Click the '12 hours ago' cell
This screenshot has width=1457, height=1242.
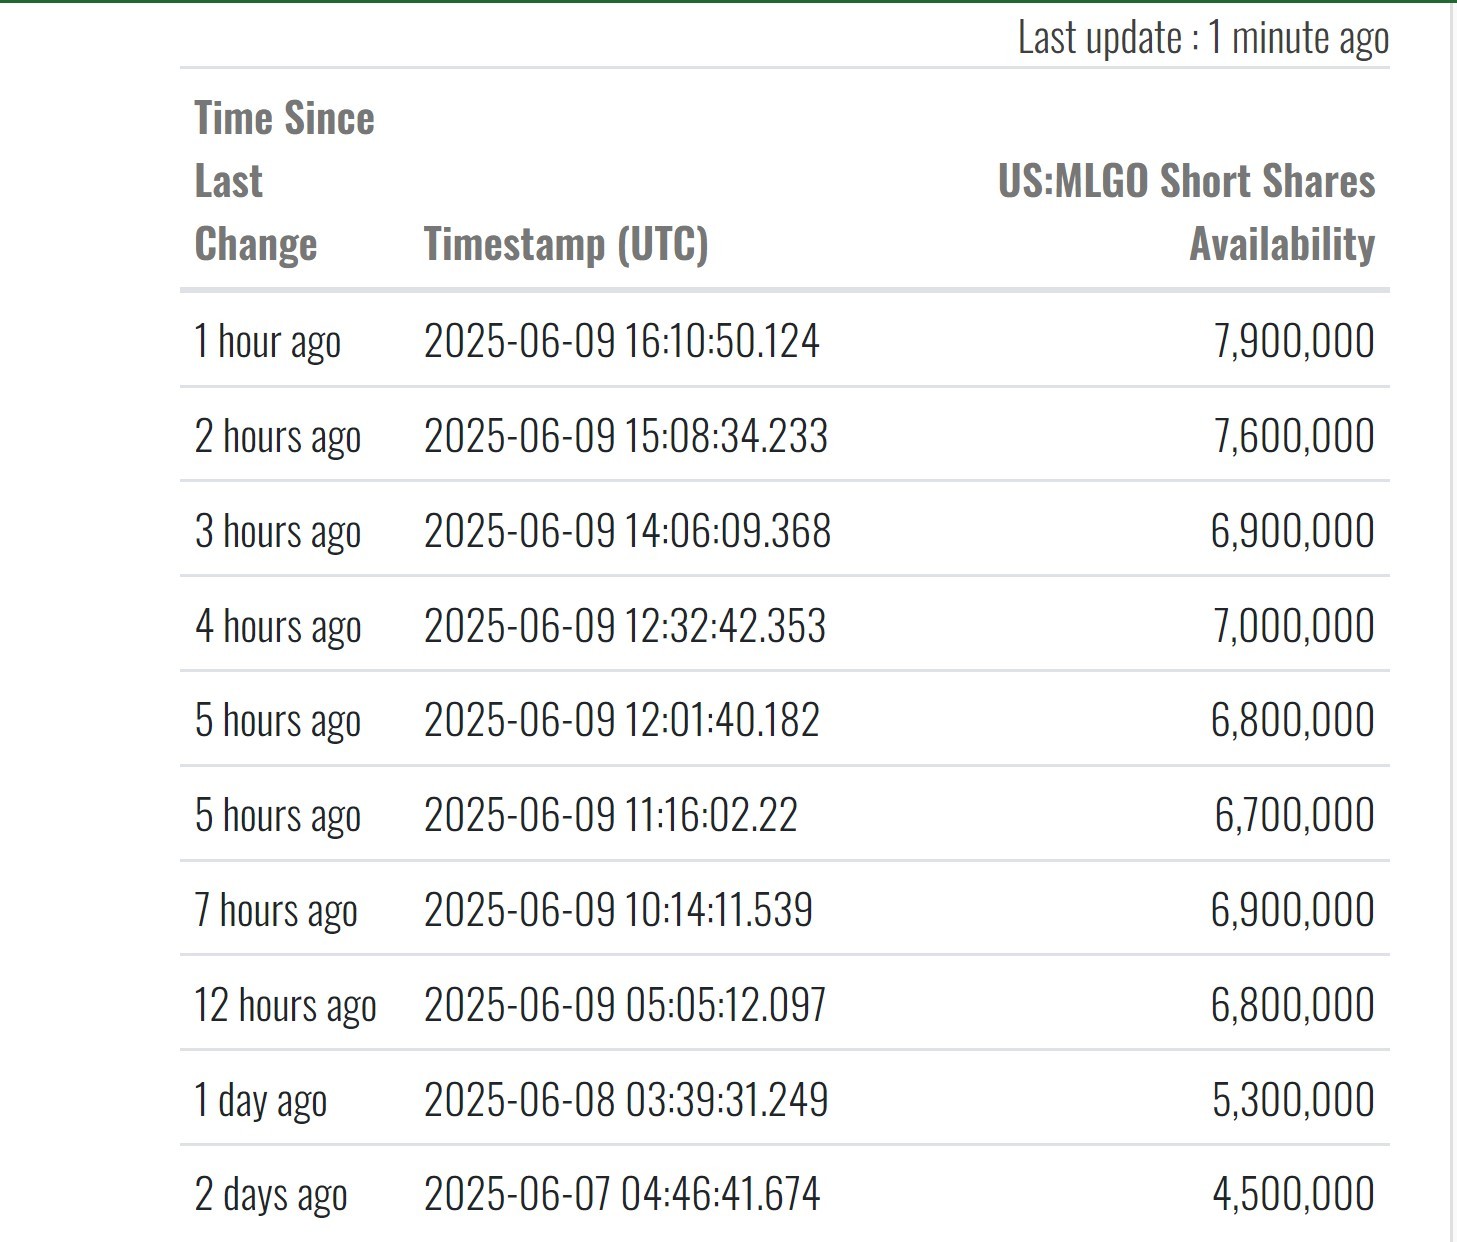pyautogui.click(x=285, y=1006)
